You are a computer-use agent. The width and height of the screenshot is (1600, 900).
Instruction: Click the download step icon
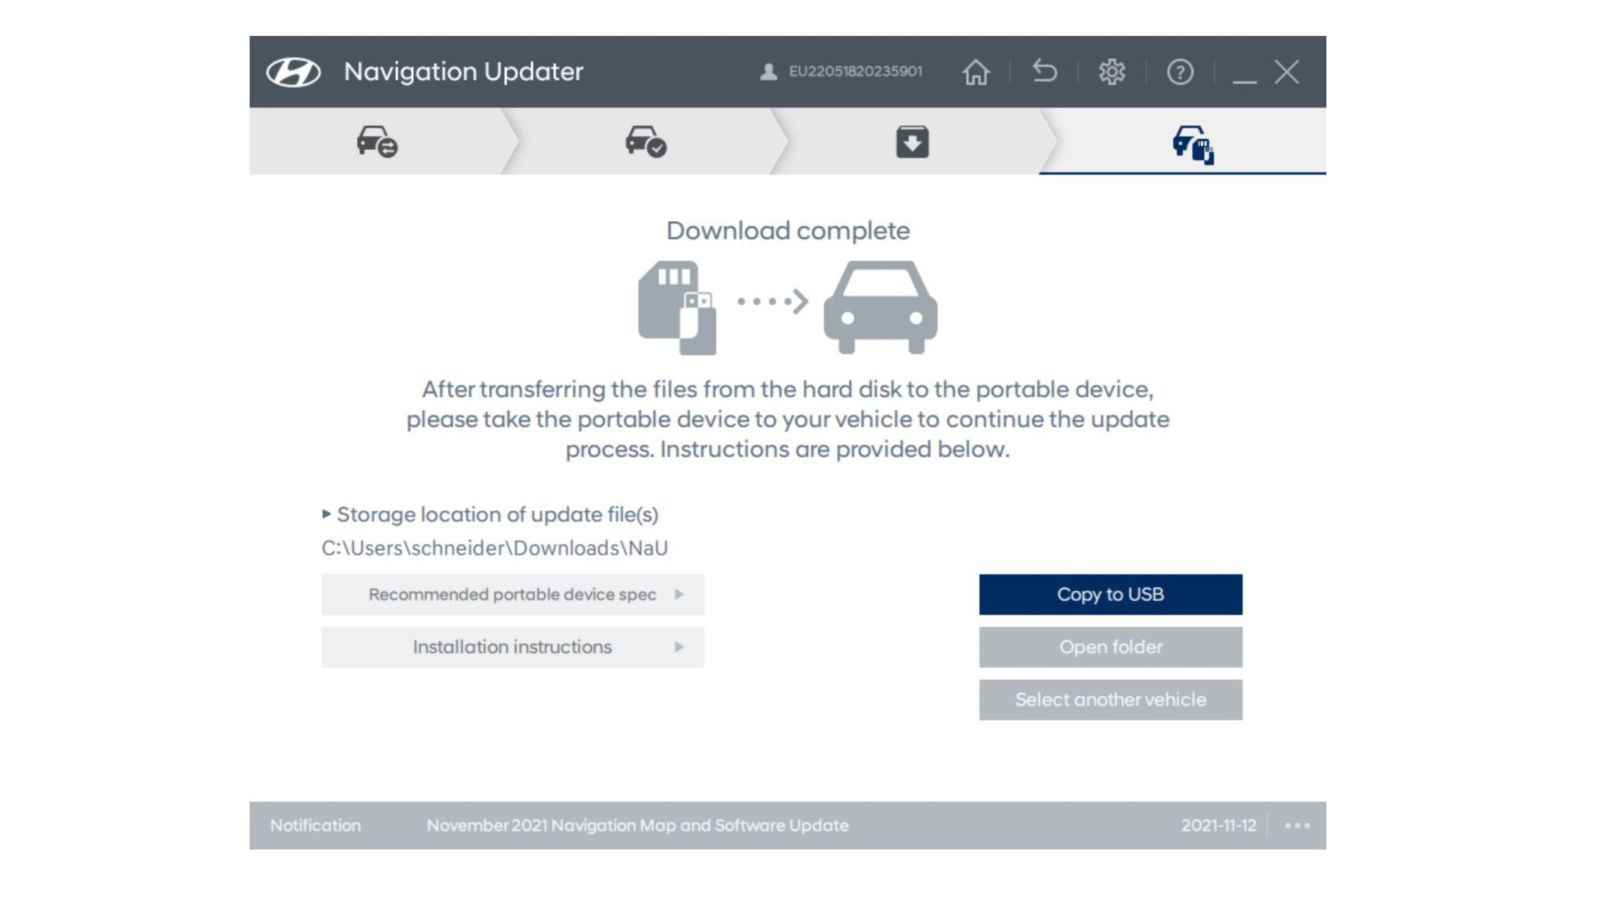(x=911, y=142)
